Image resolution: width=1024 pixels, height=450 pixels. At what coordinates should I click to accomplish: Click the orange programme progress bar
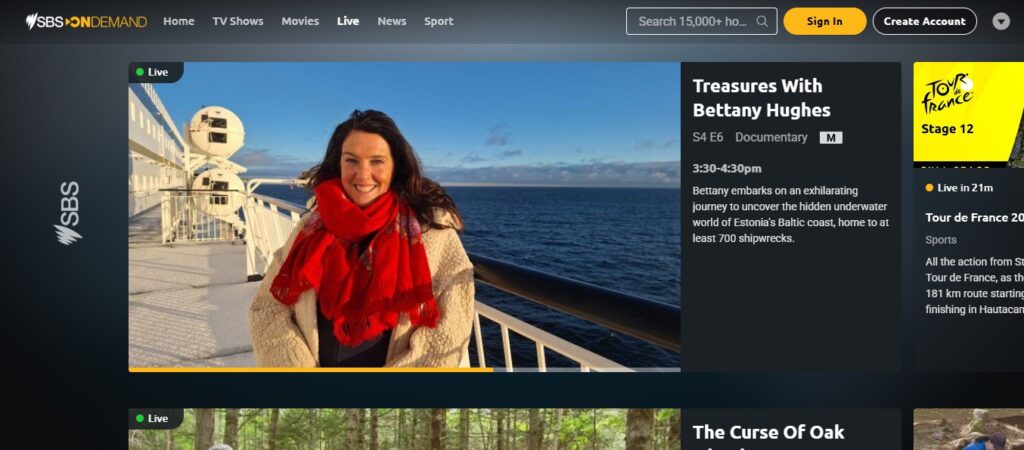pyautogui.click(x=311, y=370)
